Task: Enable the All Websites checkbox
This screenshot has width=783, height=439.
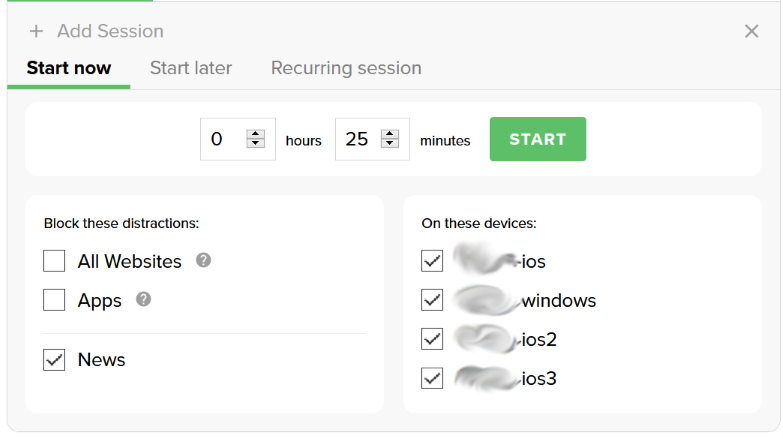Action: tap(54, 262)
